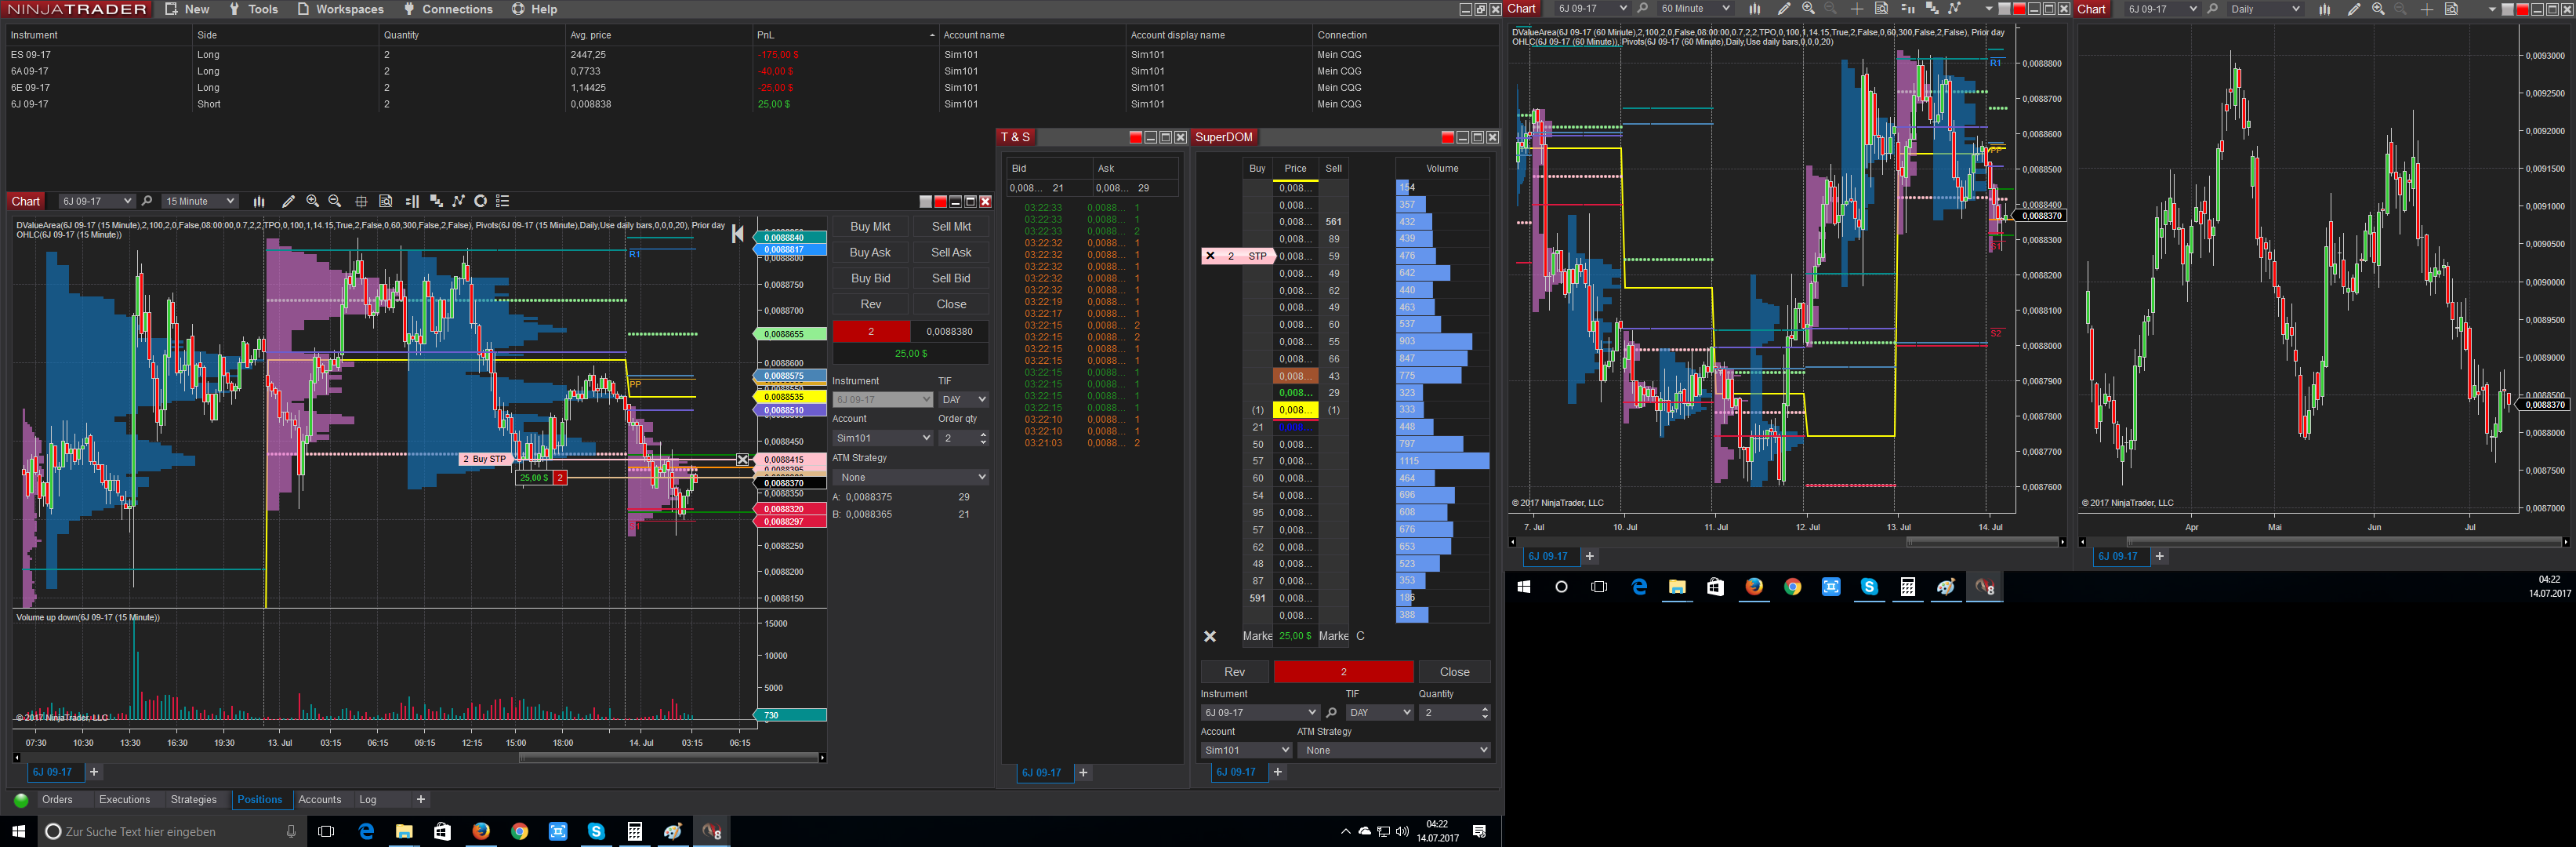Viewport: 2576px width, 847px height.
Task: Click the 15 Minute chart horizontal scrollbar
Action: [x=668, y=758]
